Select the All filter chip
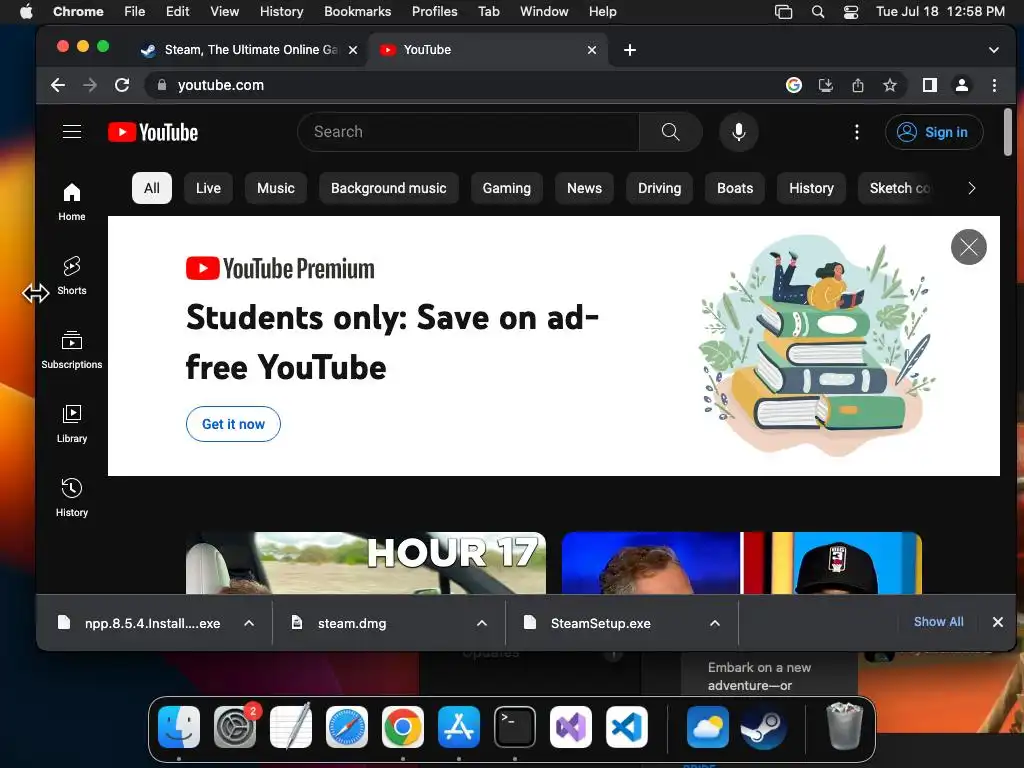This screenshot has width=1024, height=768. (x=152, y=188)
